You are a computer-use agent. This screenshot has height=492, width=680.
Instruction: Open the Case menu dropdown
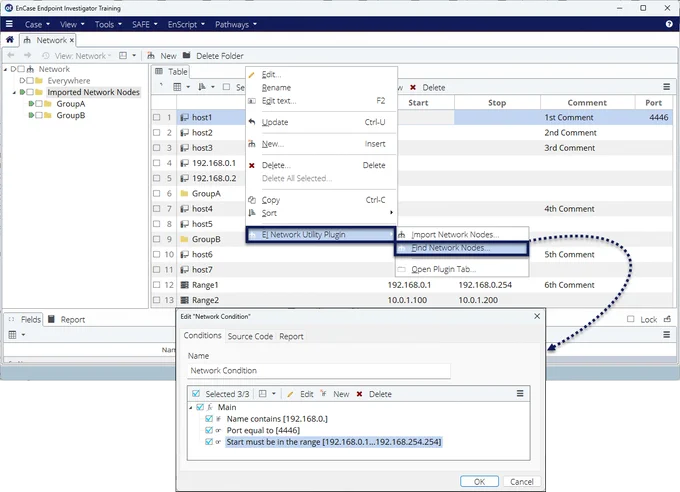37,24
